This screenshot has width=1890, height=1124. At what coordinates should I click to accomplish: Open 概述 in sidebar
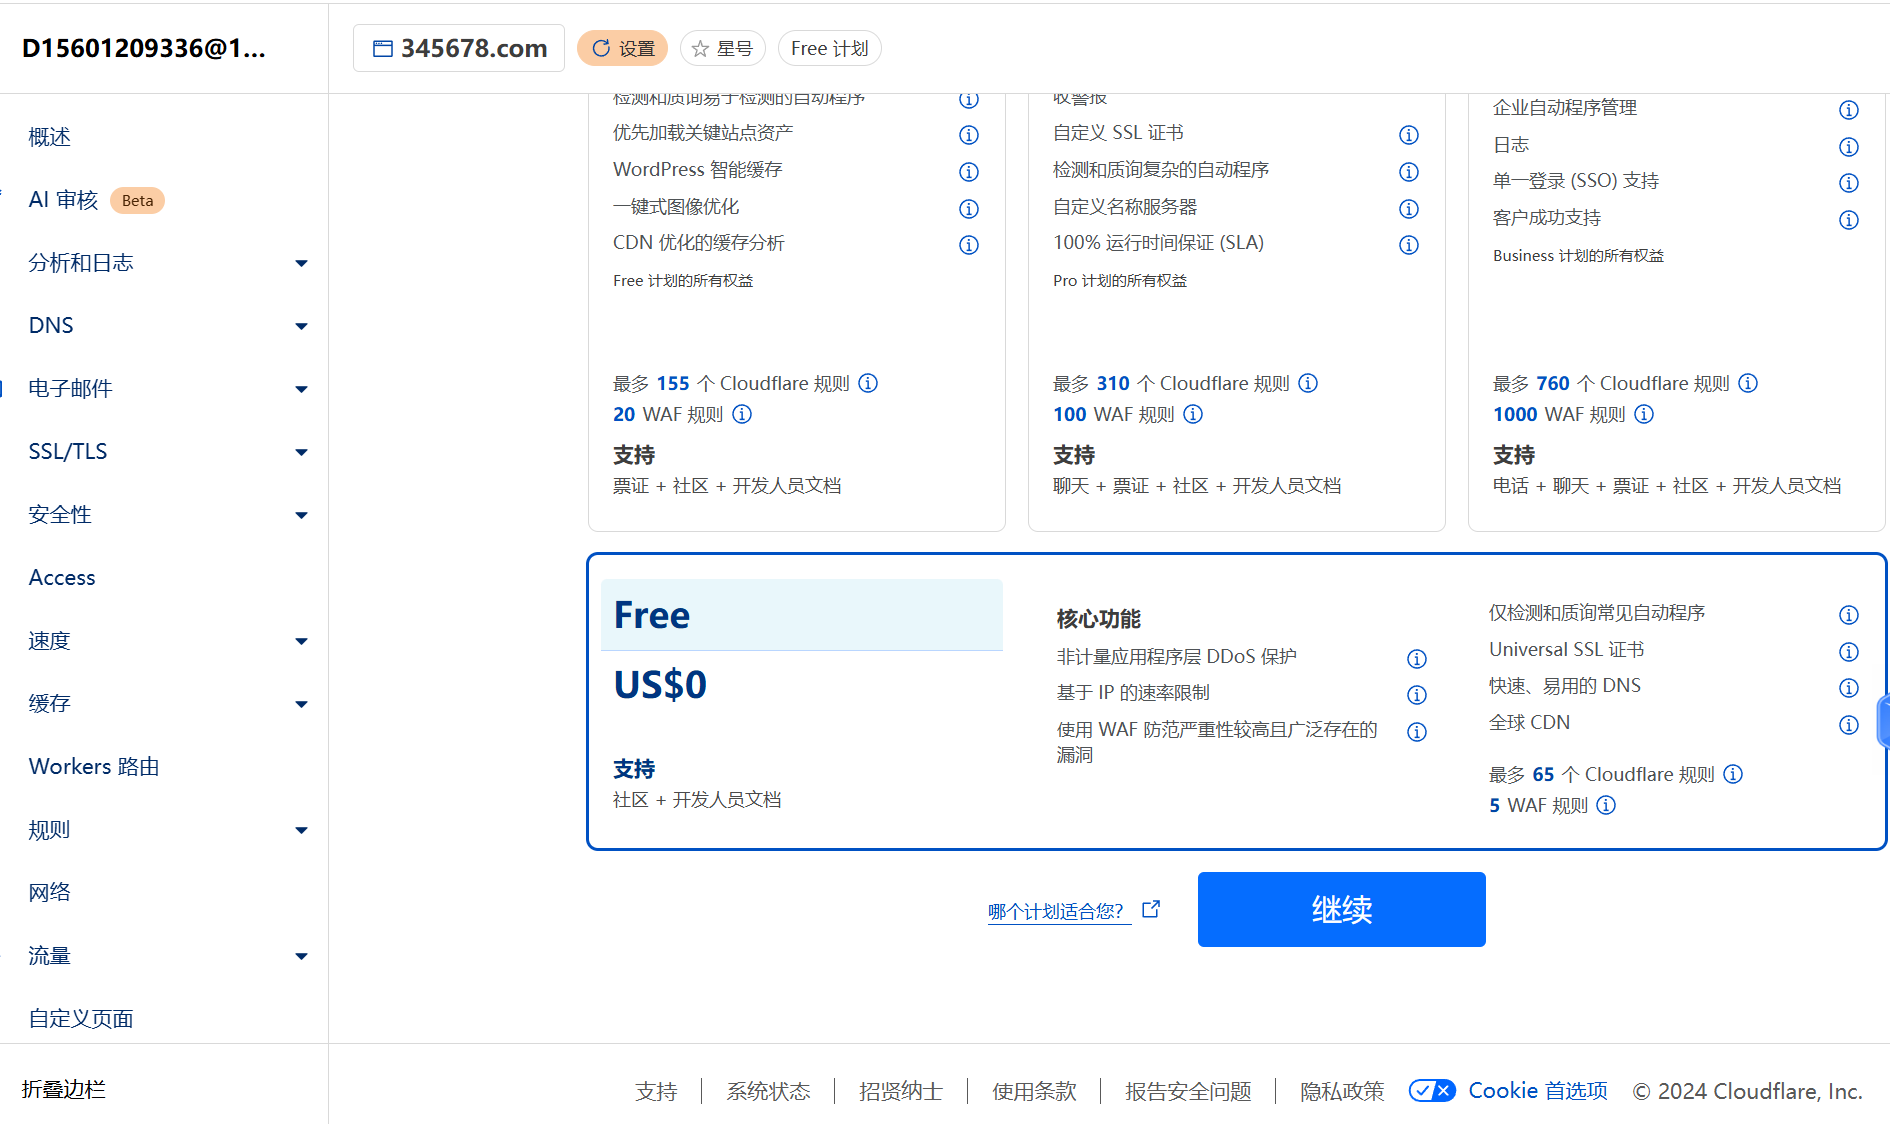pyautogui.click(x=50, y=137)
